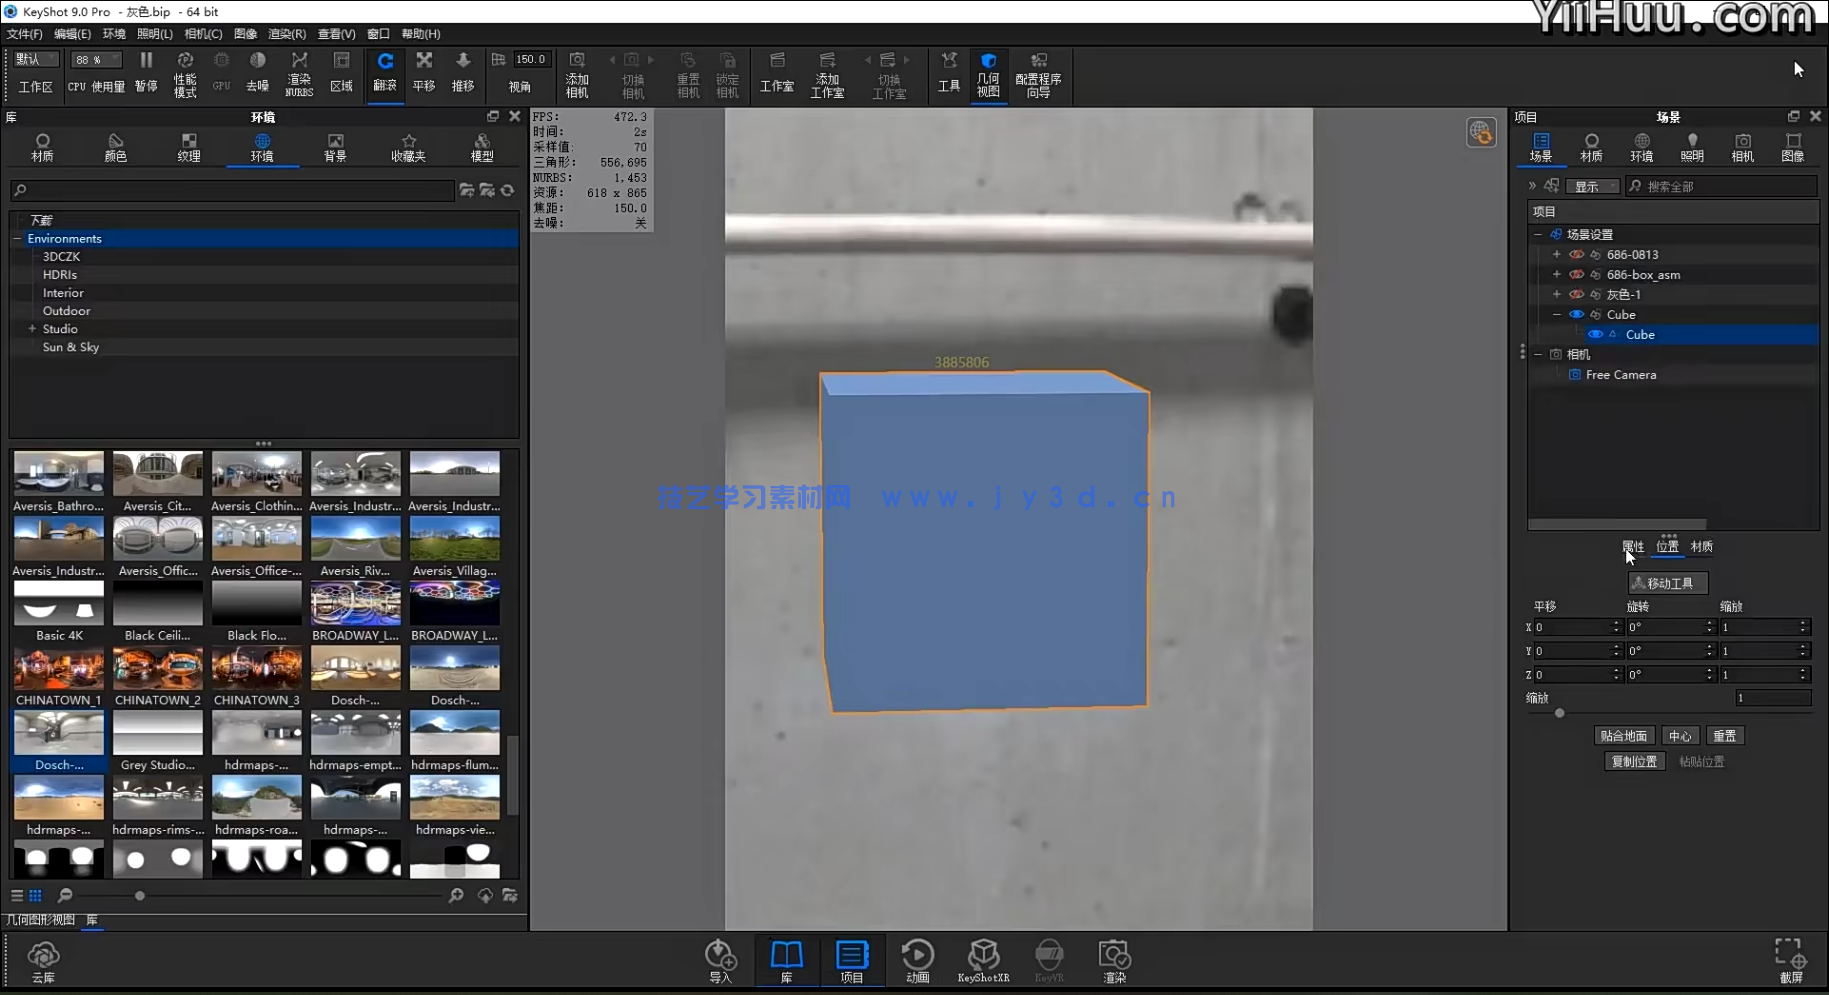Image resolution: width=1829 pixels, height=995 pixels.
Task: Hide the 686-0813 model visibility eye
Action: pos(1576,255)
